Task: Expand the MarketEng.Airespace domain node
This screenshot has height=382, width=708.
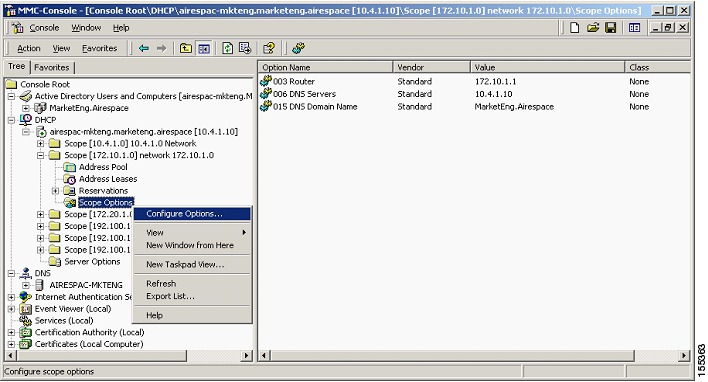Action: tap(26, 108)
